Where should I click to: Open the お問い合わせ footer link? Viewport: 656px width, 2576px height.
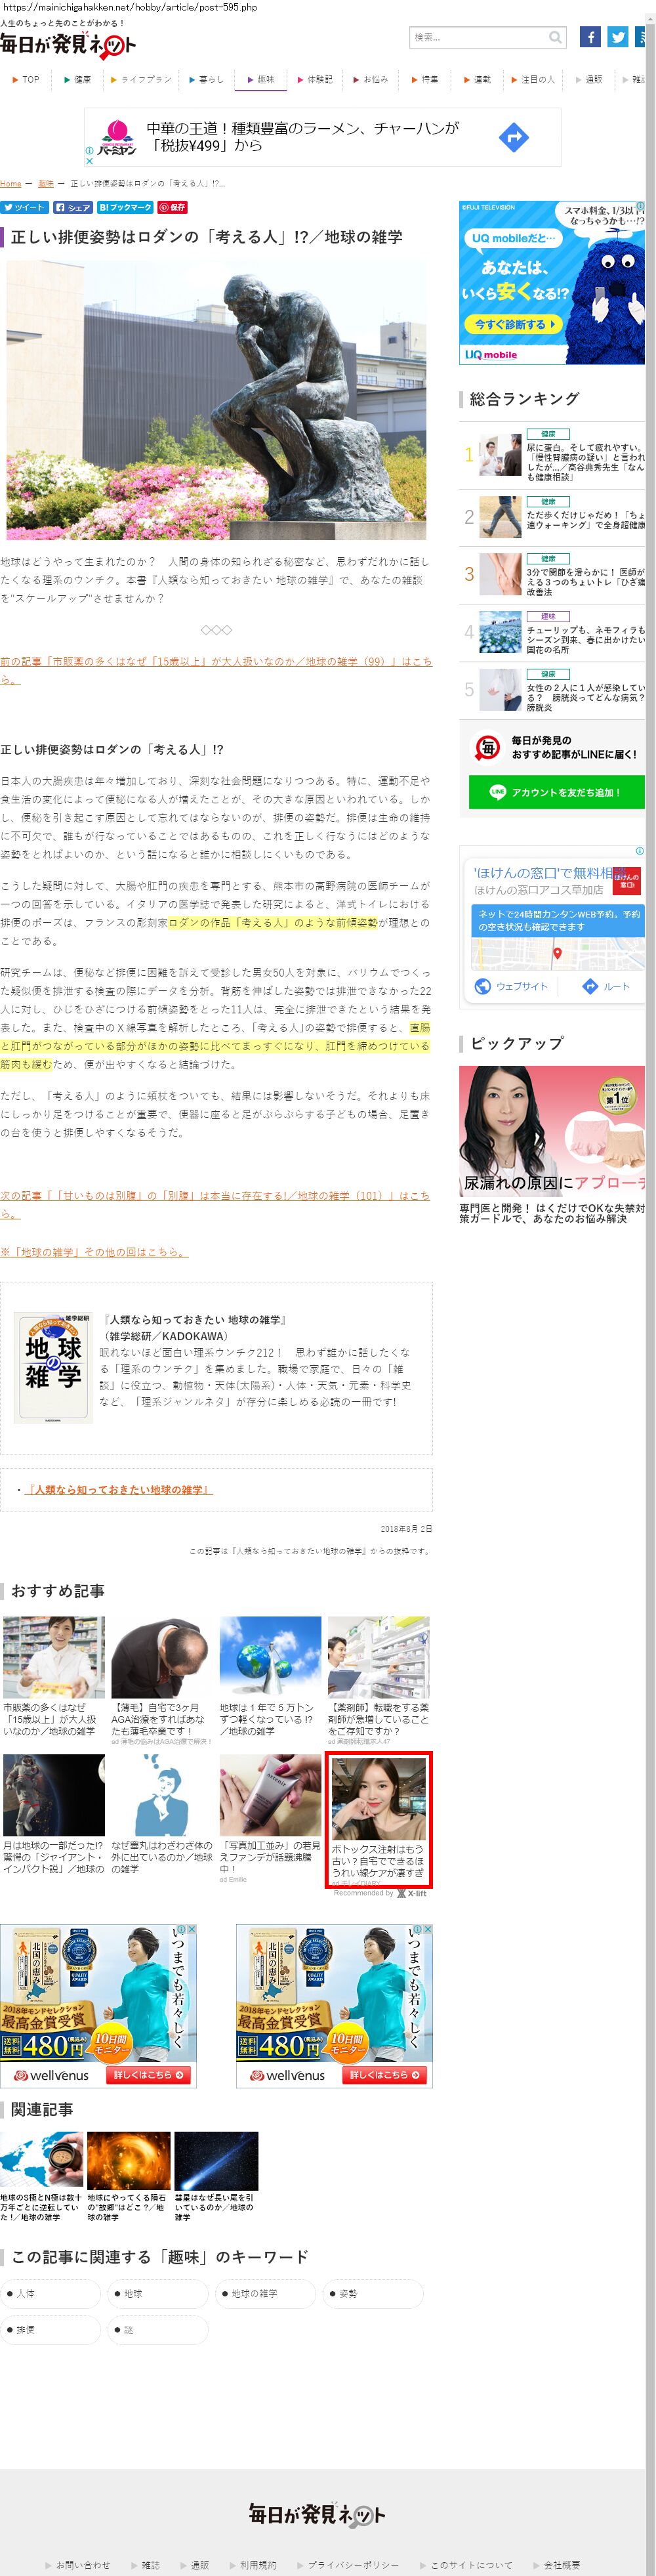82,2564
